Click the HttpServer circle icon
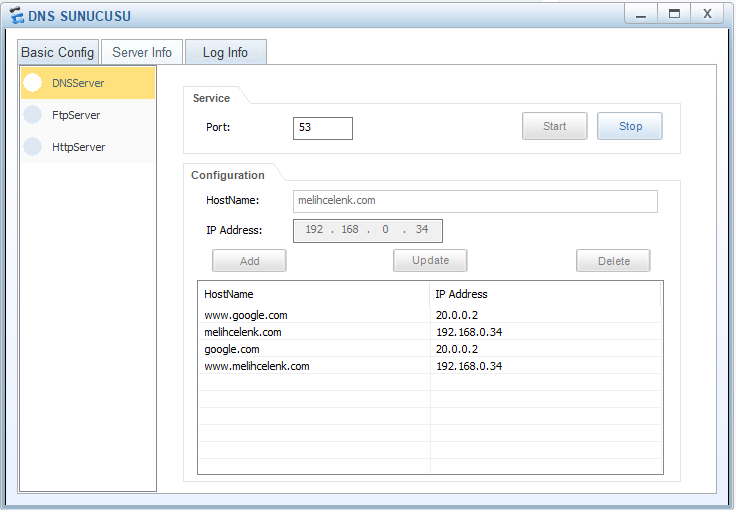 pos(33,147)
